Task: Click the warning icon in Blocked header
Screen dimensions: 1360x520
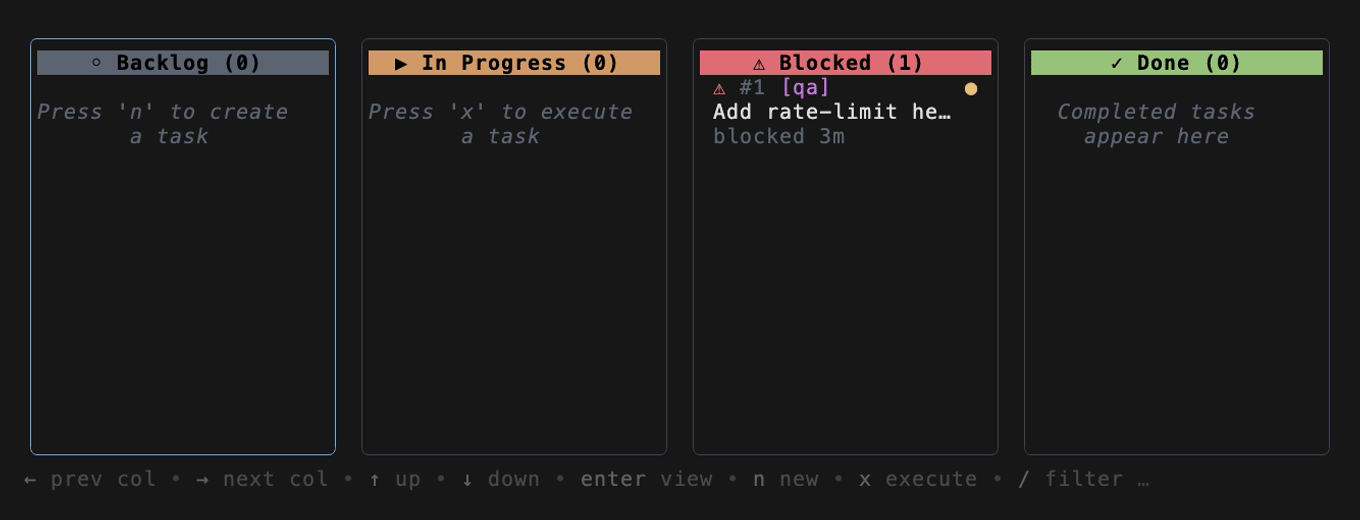Action: (759, 64)
